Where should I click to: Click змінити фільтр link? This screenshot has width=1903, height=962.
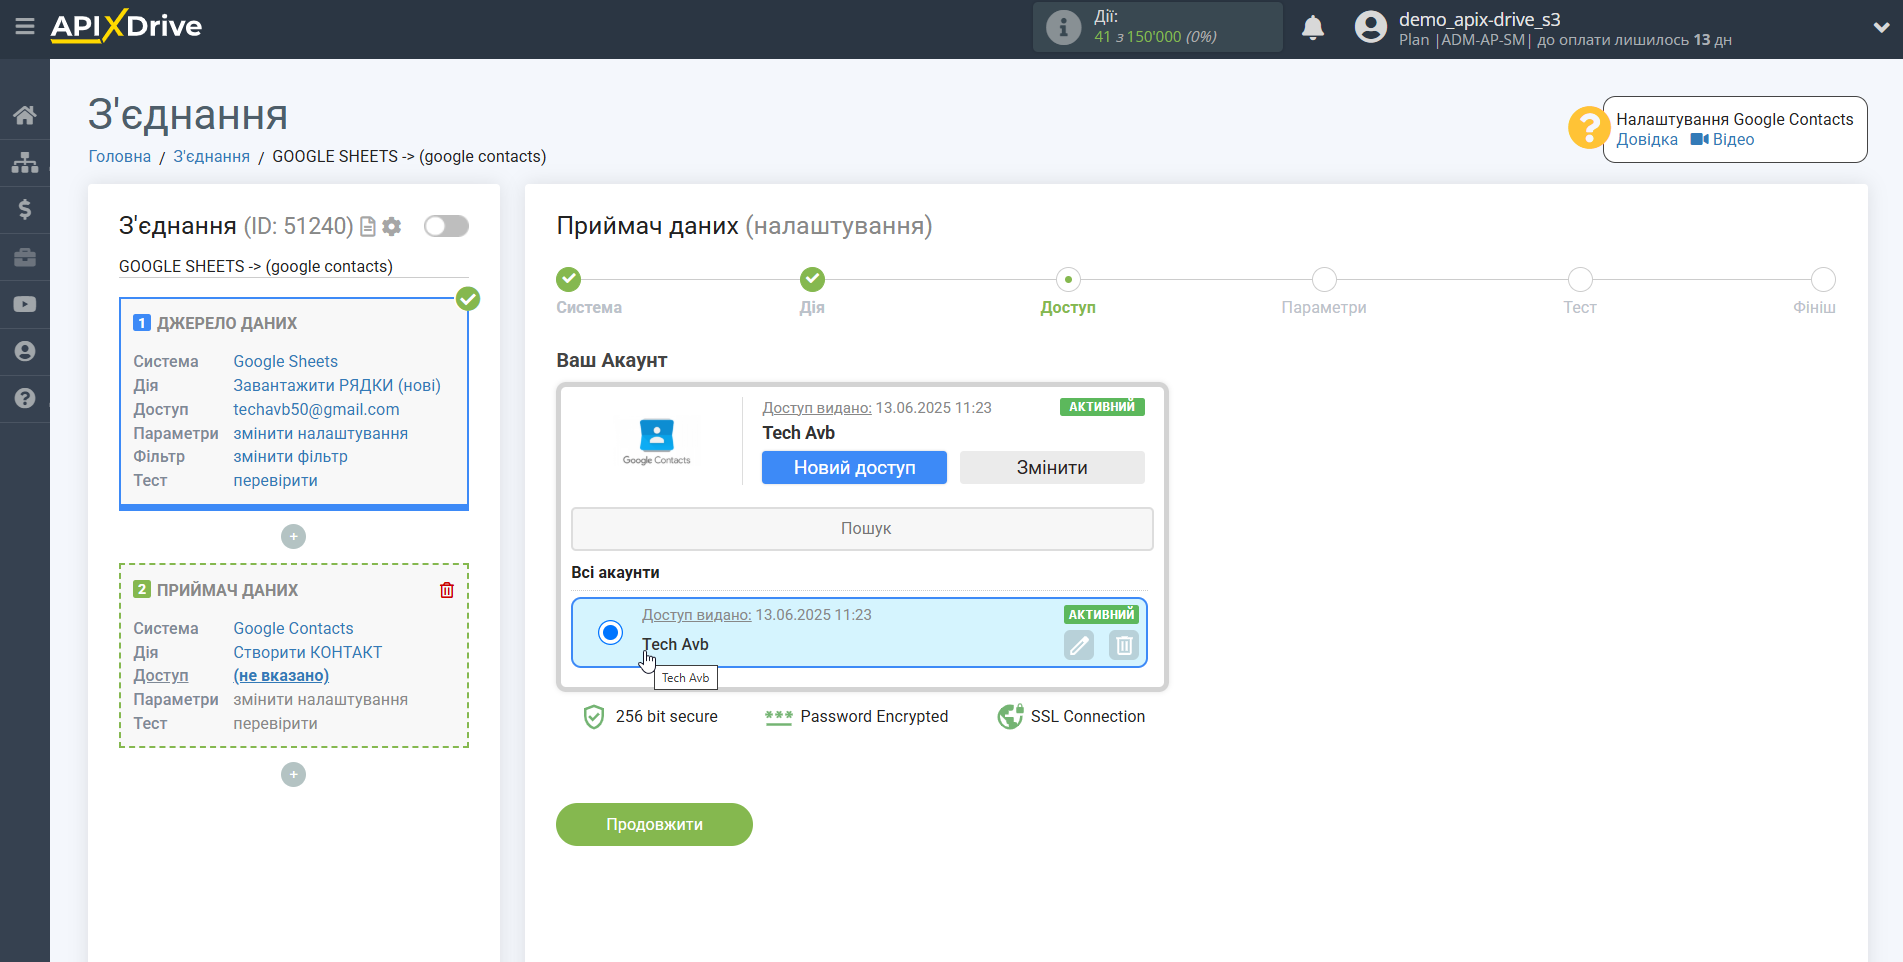click(291, 457)
